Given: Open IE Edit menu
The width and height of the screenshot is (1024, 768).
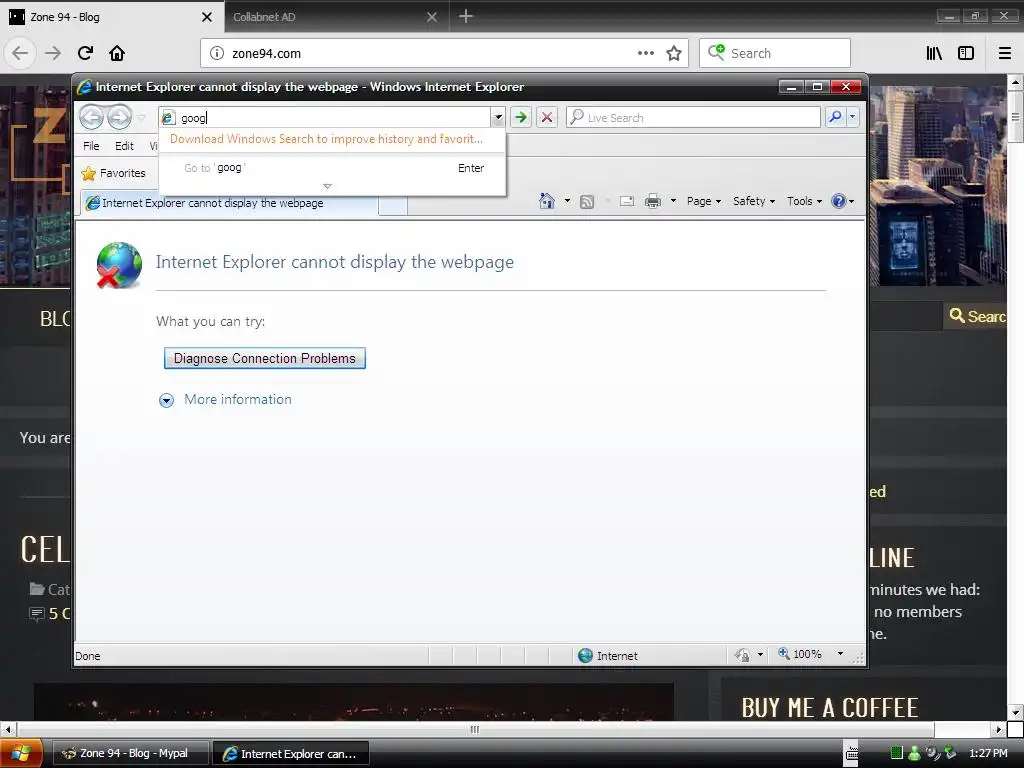Looking at the screenshot, I should (x=124, y=146).
